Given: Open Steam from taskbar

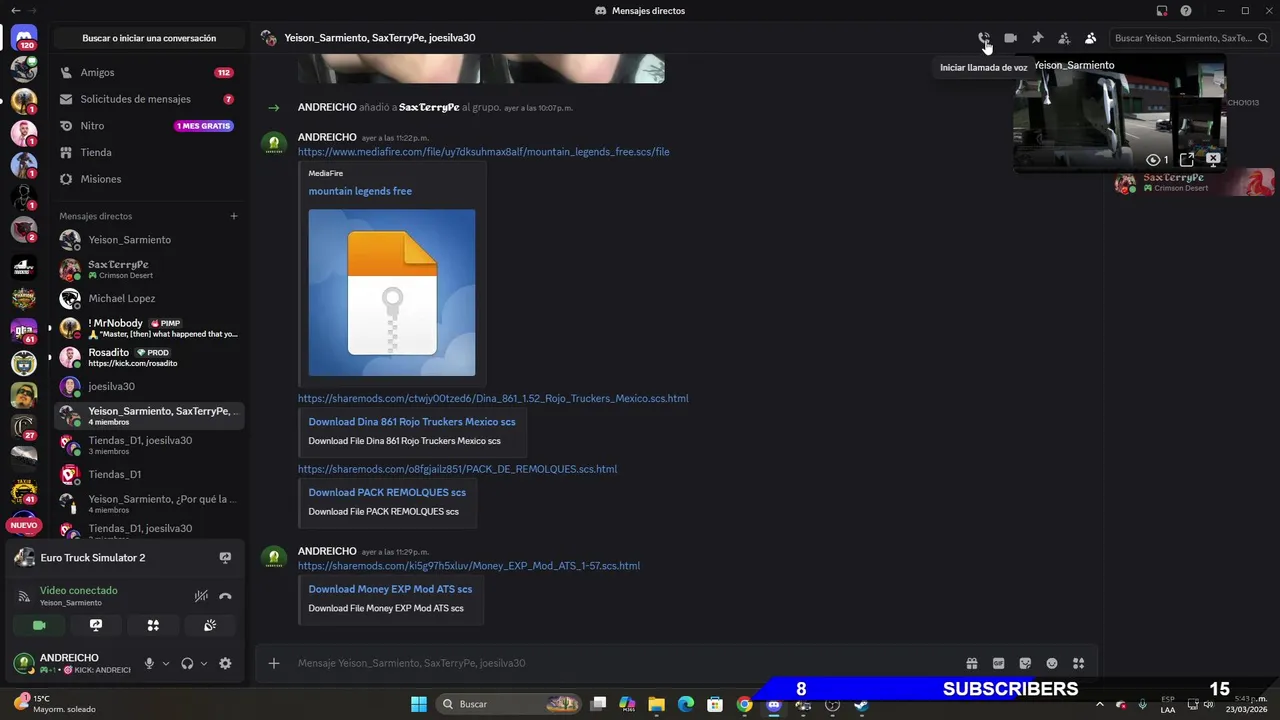Looking at the screenshot, I should click(861, 704).
